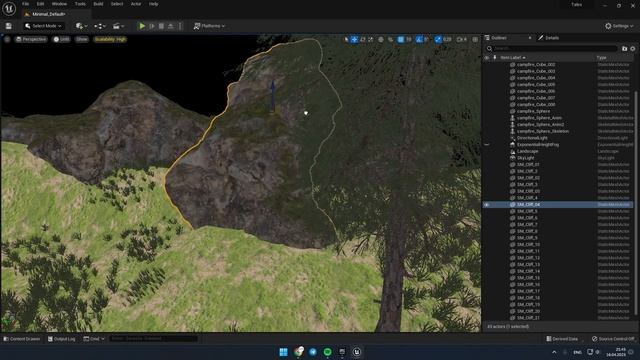Toggle world/local coordinate system
The width and height of the screenshot is (640, 360).
tap(381, 39)
